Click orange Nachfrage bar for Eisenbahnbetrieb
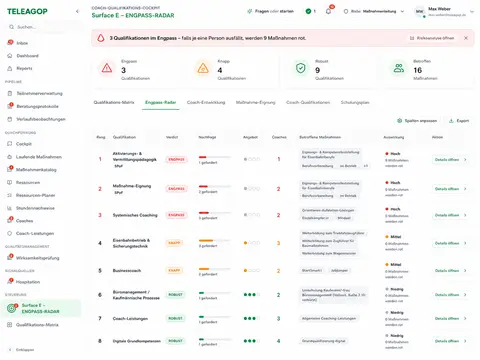 [215, 240]
